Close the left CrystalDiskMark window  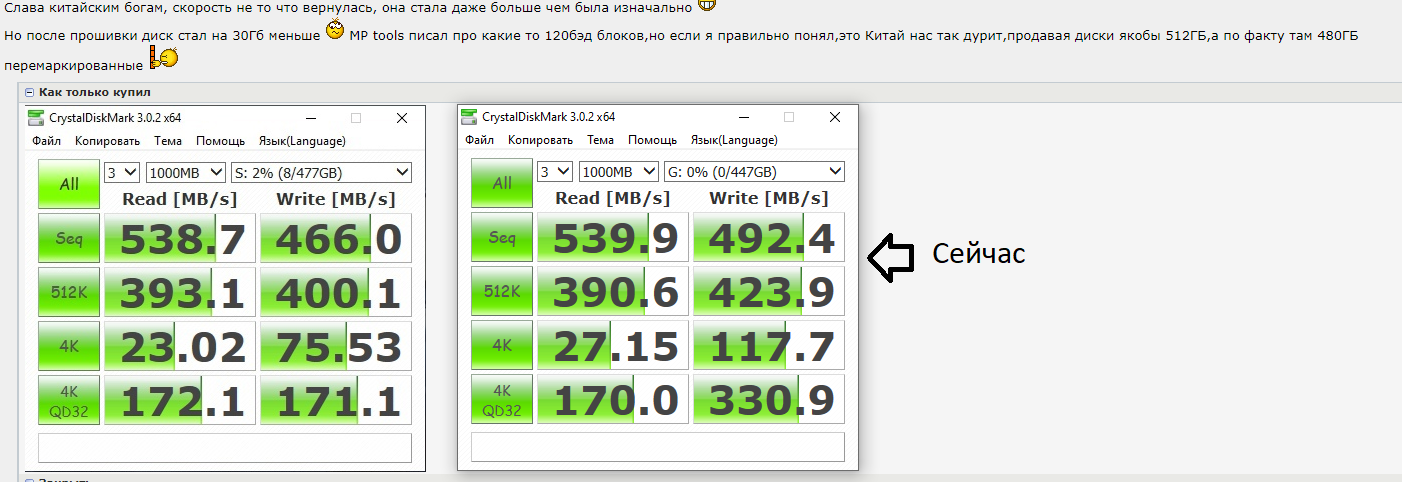402,118
